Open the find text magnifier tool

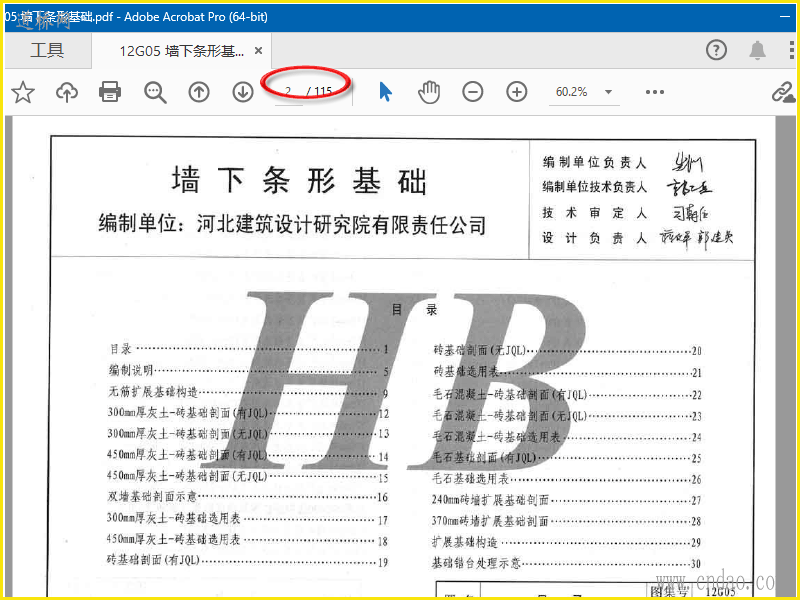pos(155,92)
